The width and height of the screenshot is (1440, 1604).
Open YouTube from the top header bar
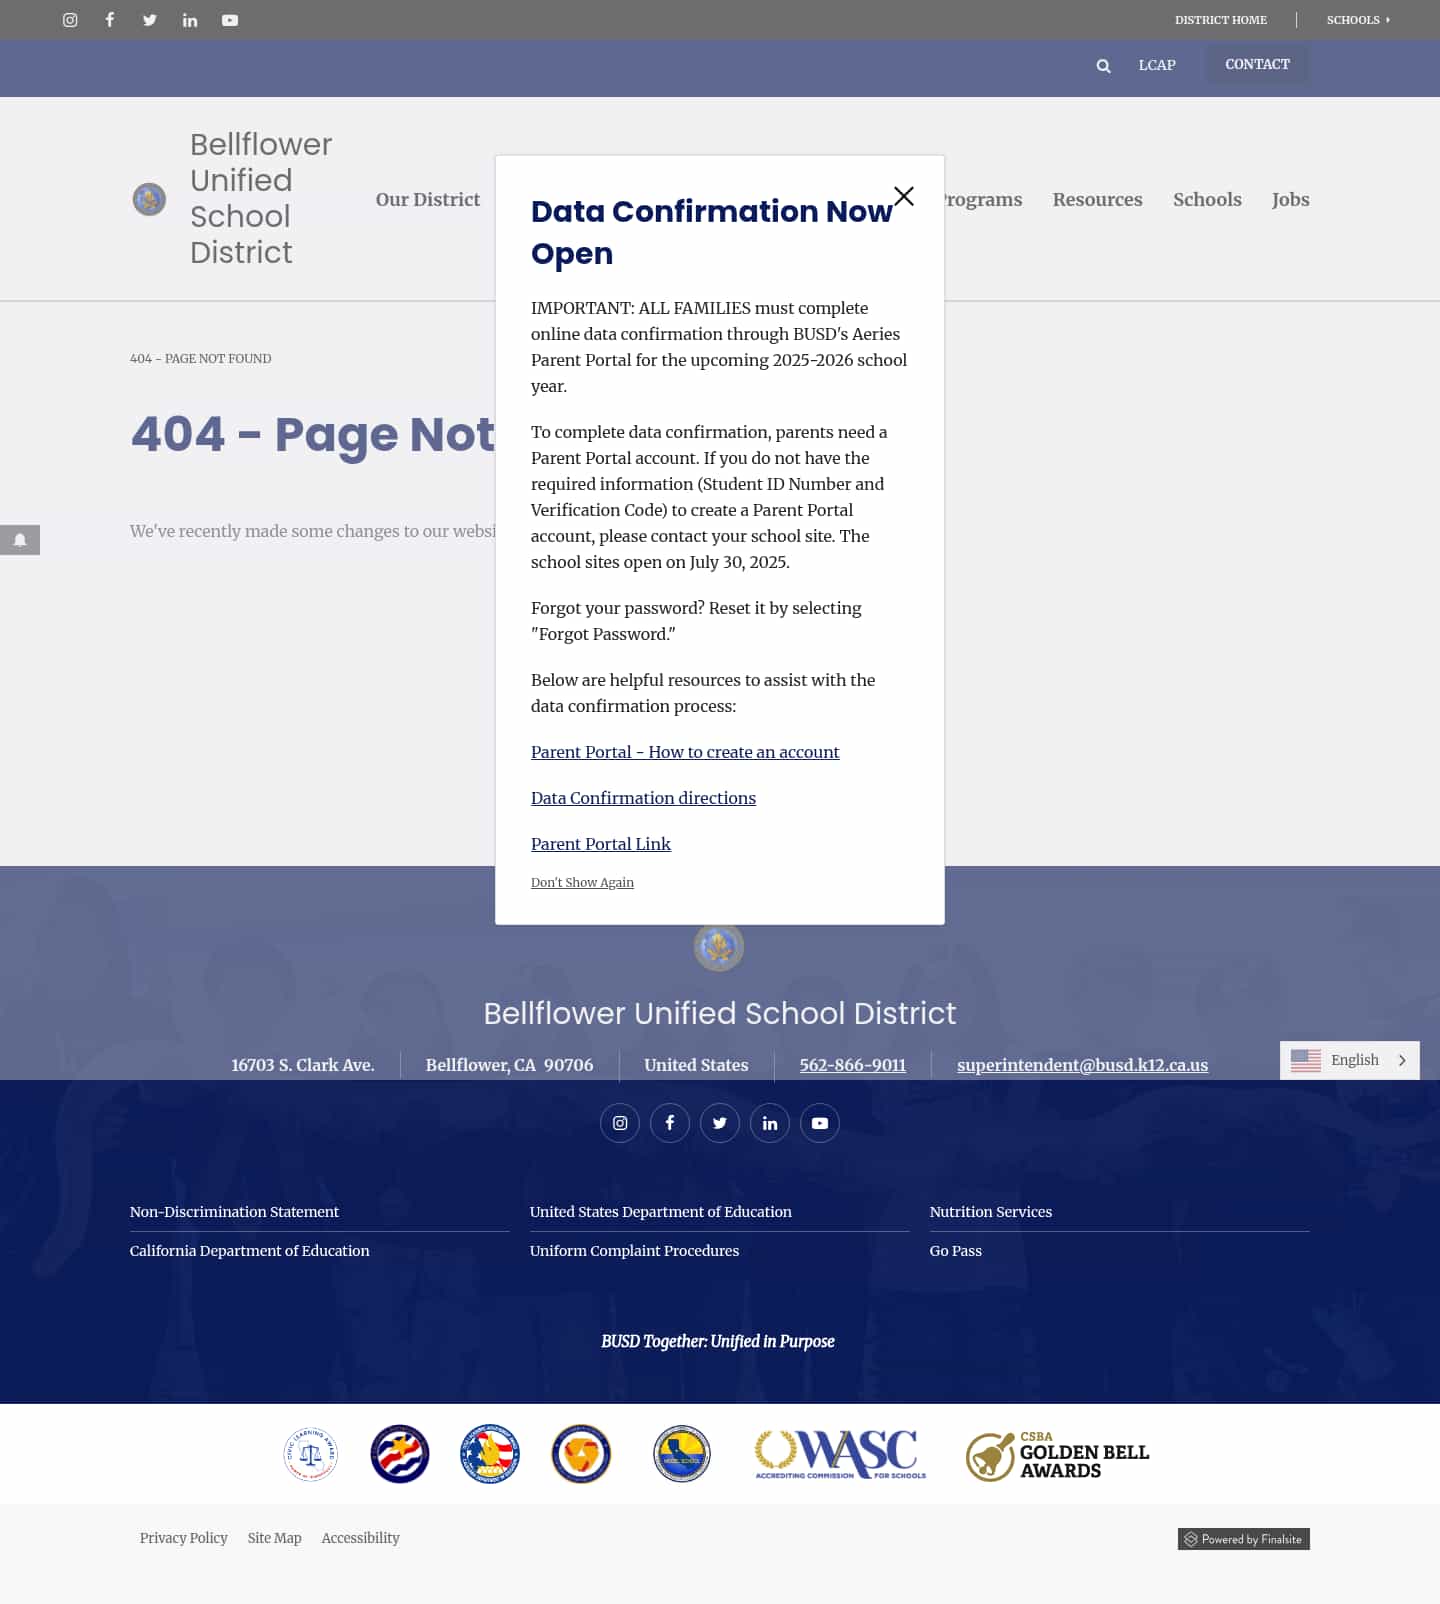(x=230, y=20)
